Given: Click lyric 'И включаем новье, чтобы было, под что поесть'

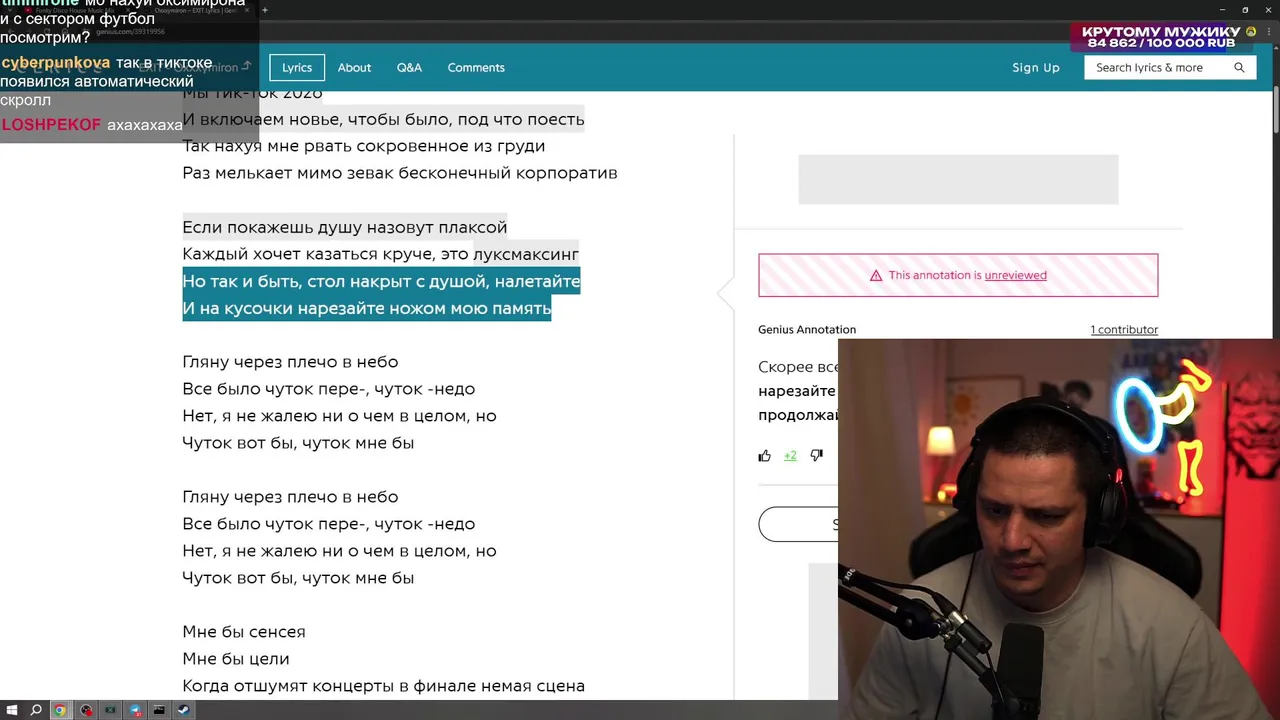Looking at the screenshot, I should pyautogui.click(x=383, y=119).
